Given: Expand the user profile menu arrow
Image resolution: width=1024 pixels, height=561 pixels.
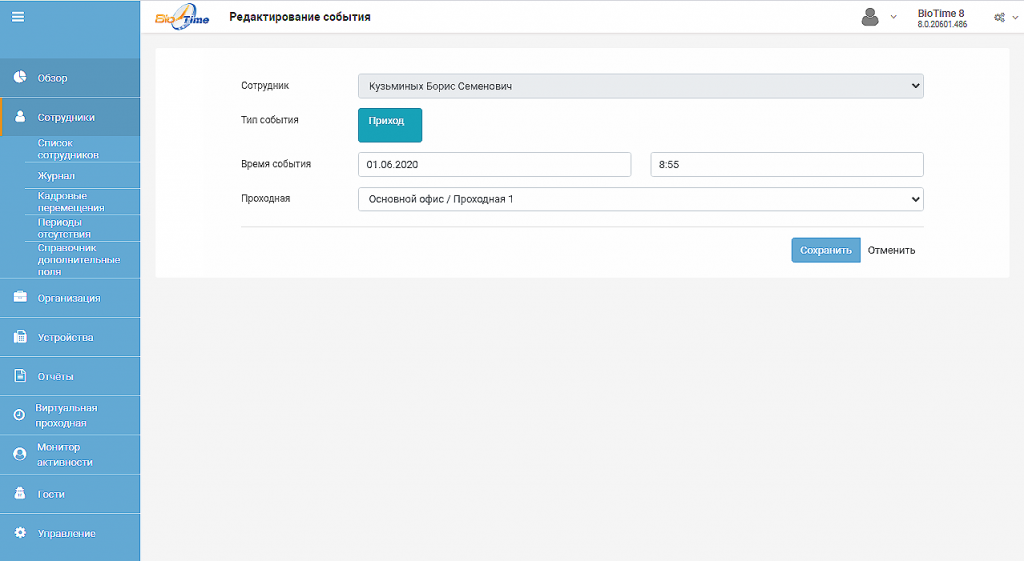Looking at the screenshot, I should [893, 17].
